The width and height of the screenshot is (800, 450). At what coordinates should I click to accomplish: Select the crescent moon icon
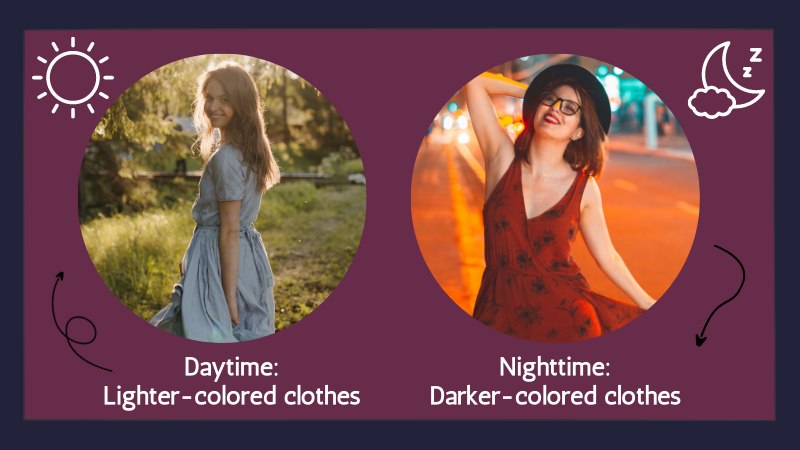coord(731,75)
